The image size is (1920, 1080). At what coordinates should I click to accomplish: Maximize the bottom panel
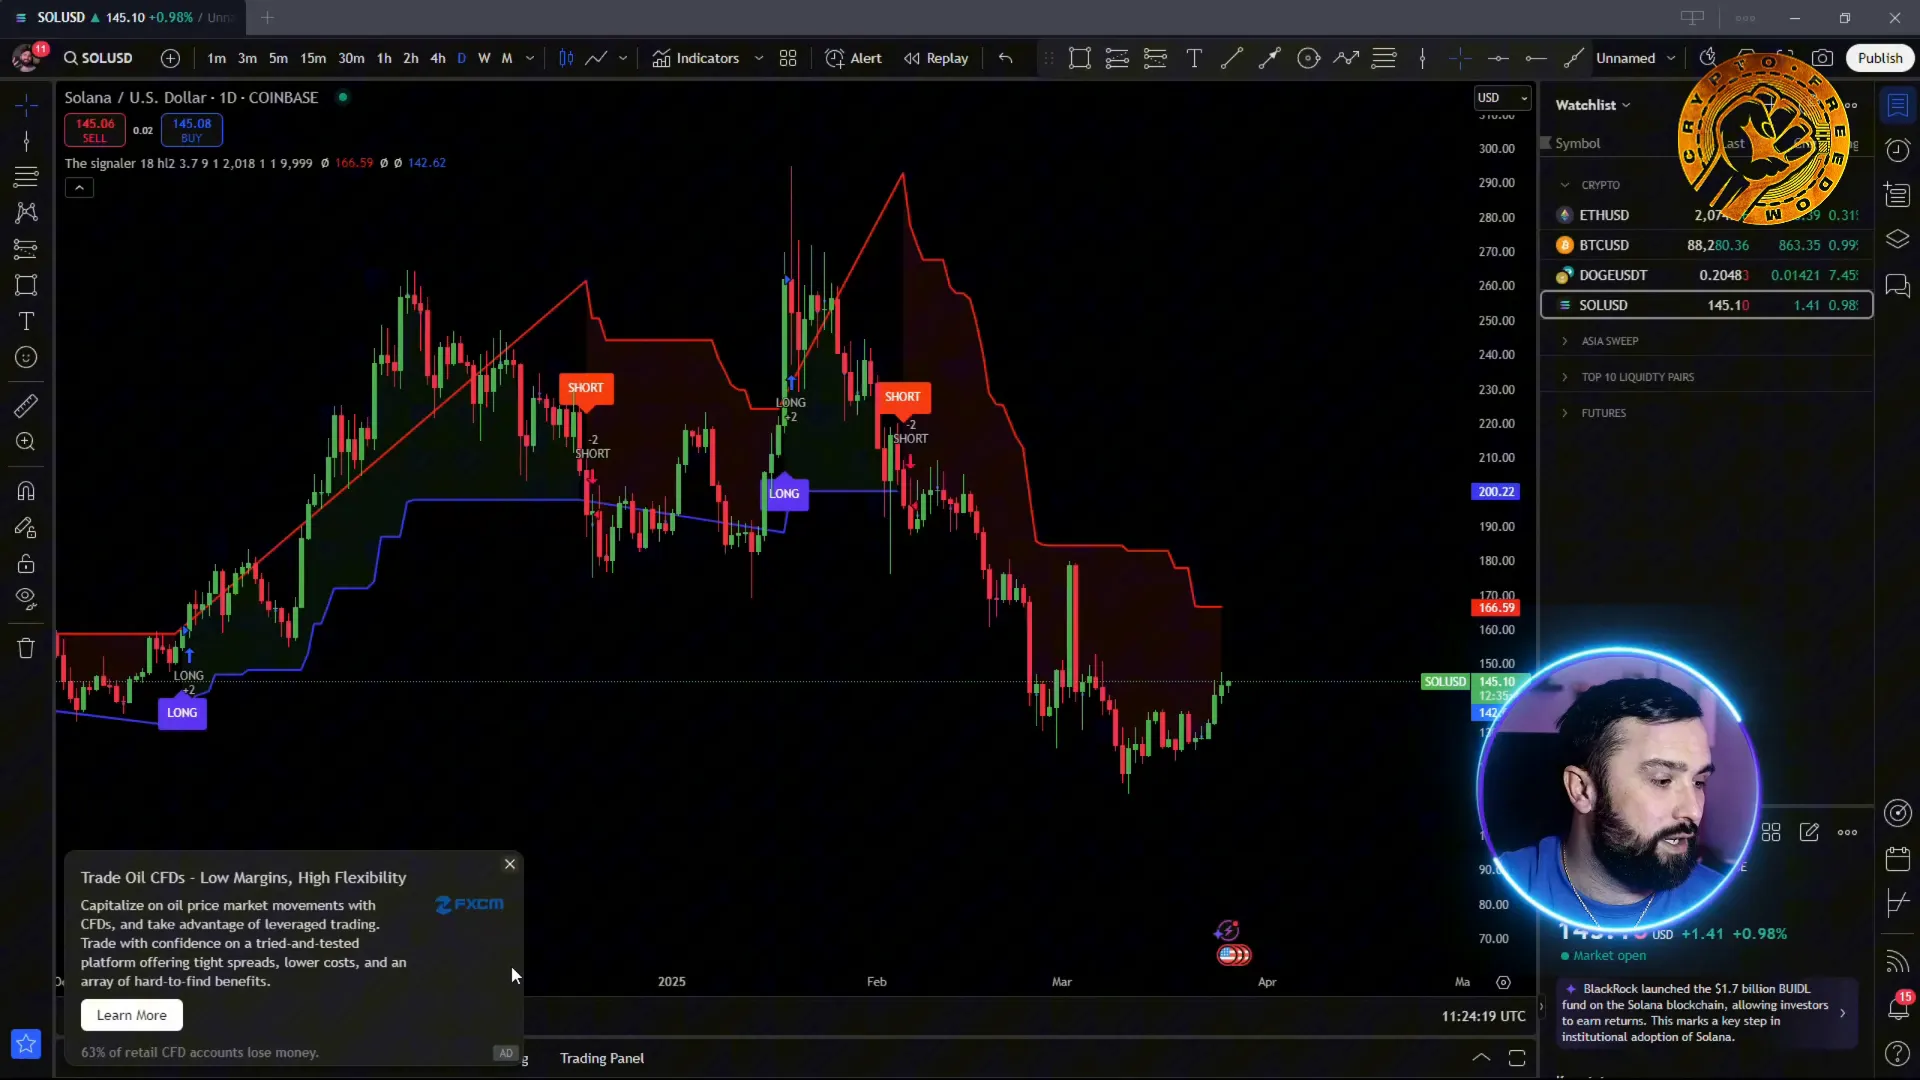click(x=1517, y=1058)
